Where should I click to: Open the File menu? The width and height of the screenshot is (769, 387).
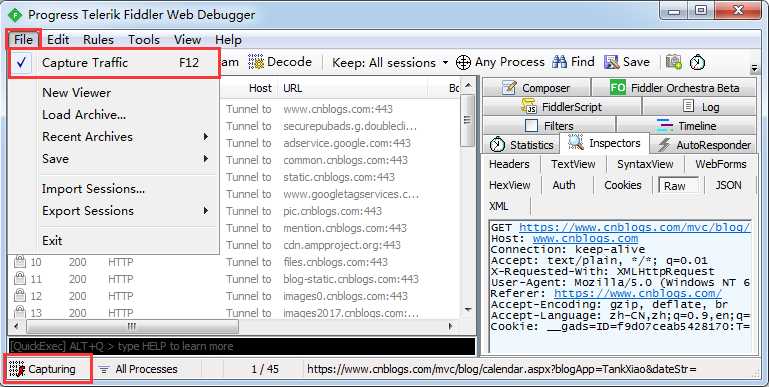pos(23,40)
